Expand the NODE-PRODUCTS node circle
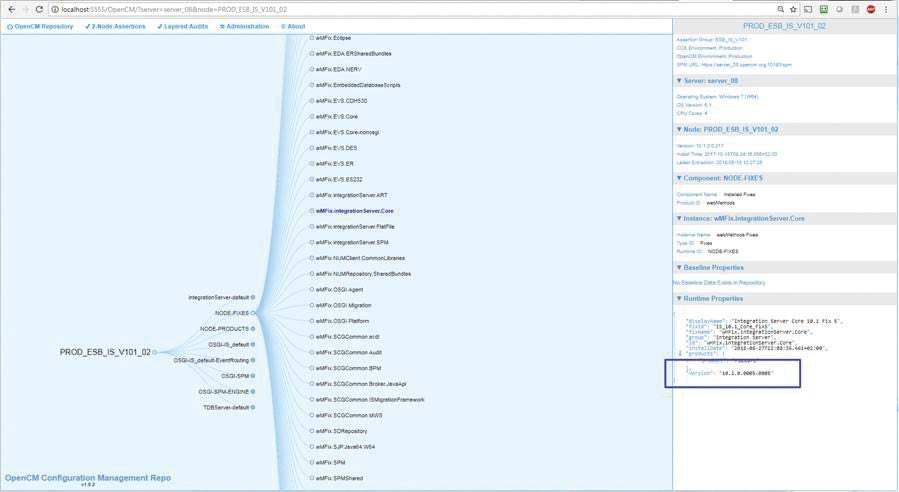Screen dimensions: 899x492 coord(253,329)
